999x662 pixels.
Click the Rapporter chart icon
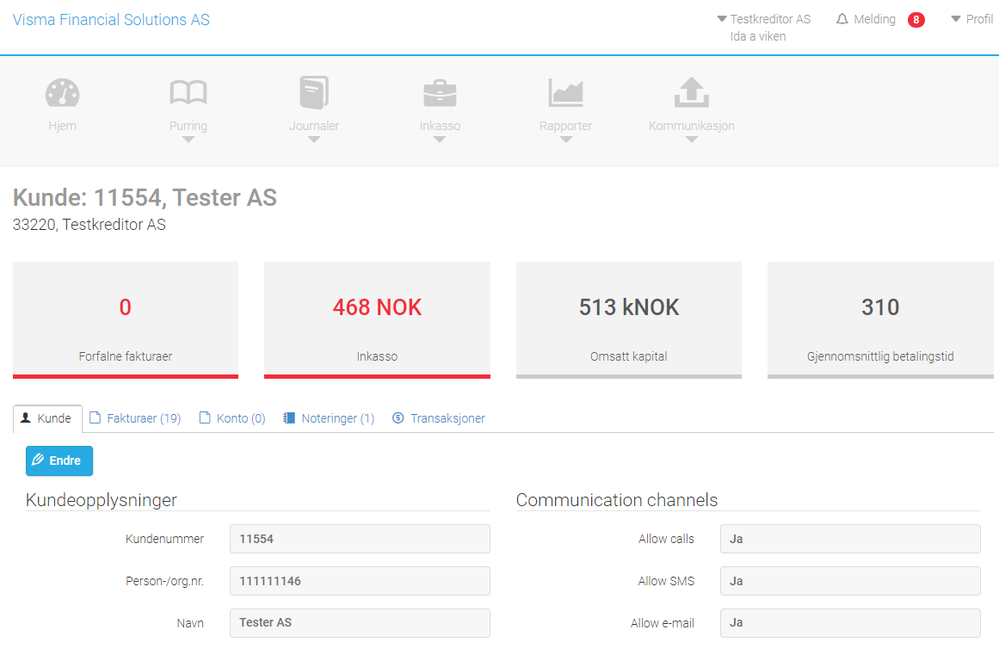click(566, 93)
